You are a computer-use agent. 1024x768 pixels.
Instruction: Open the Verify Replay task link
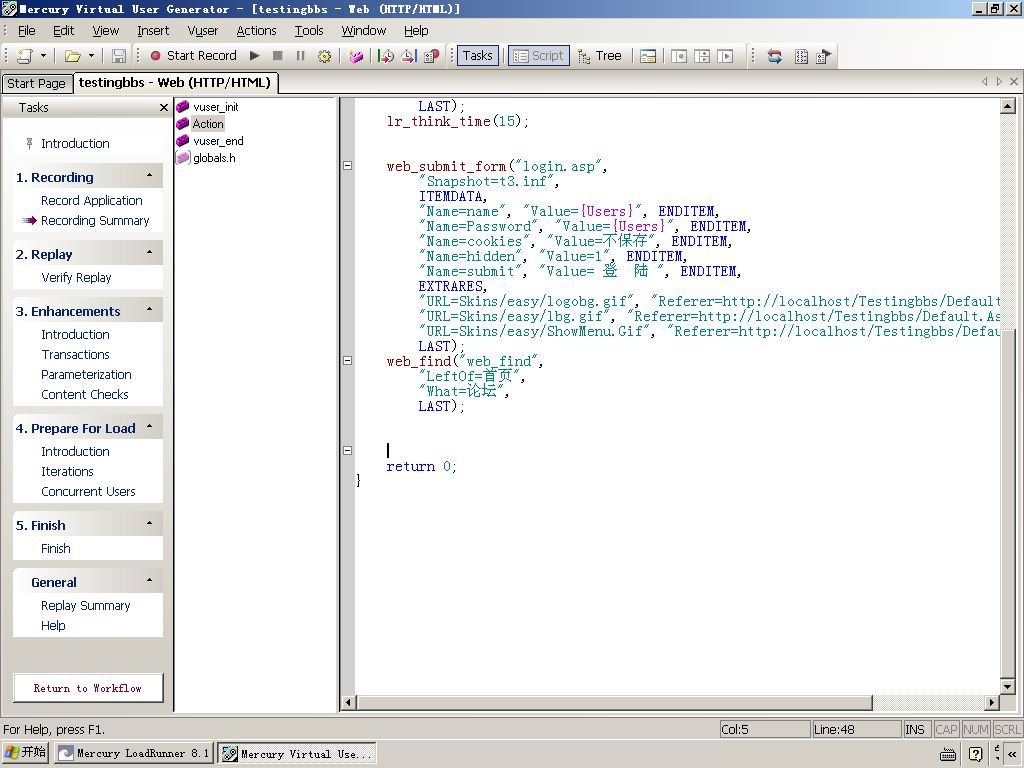[76, 278]
